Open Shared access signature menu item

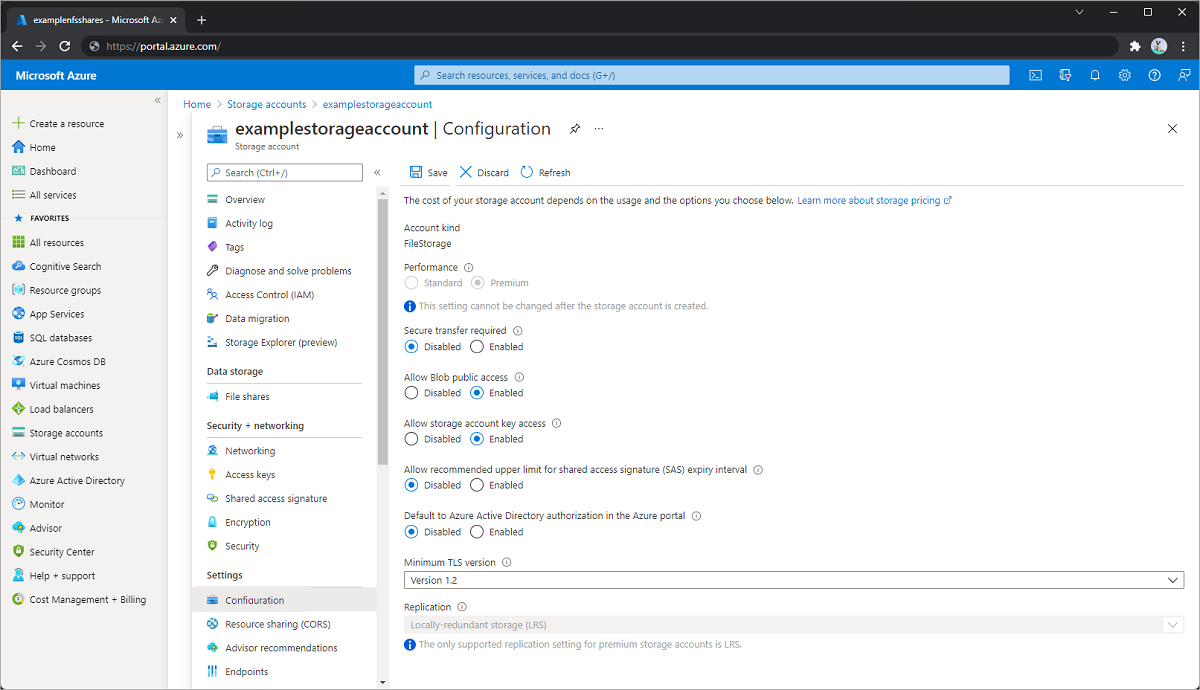point(276,499)
